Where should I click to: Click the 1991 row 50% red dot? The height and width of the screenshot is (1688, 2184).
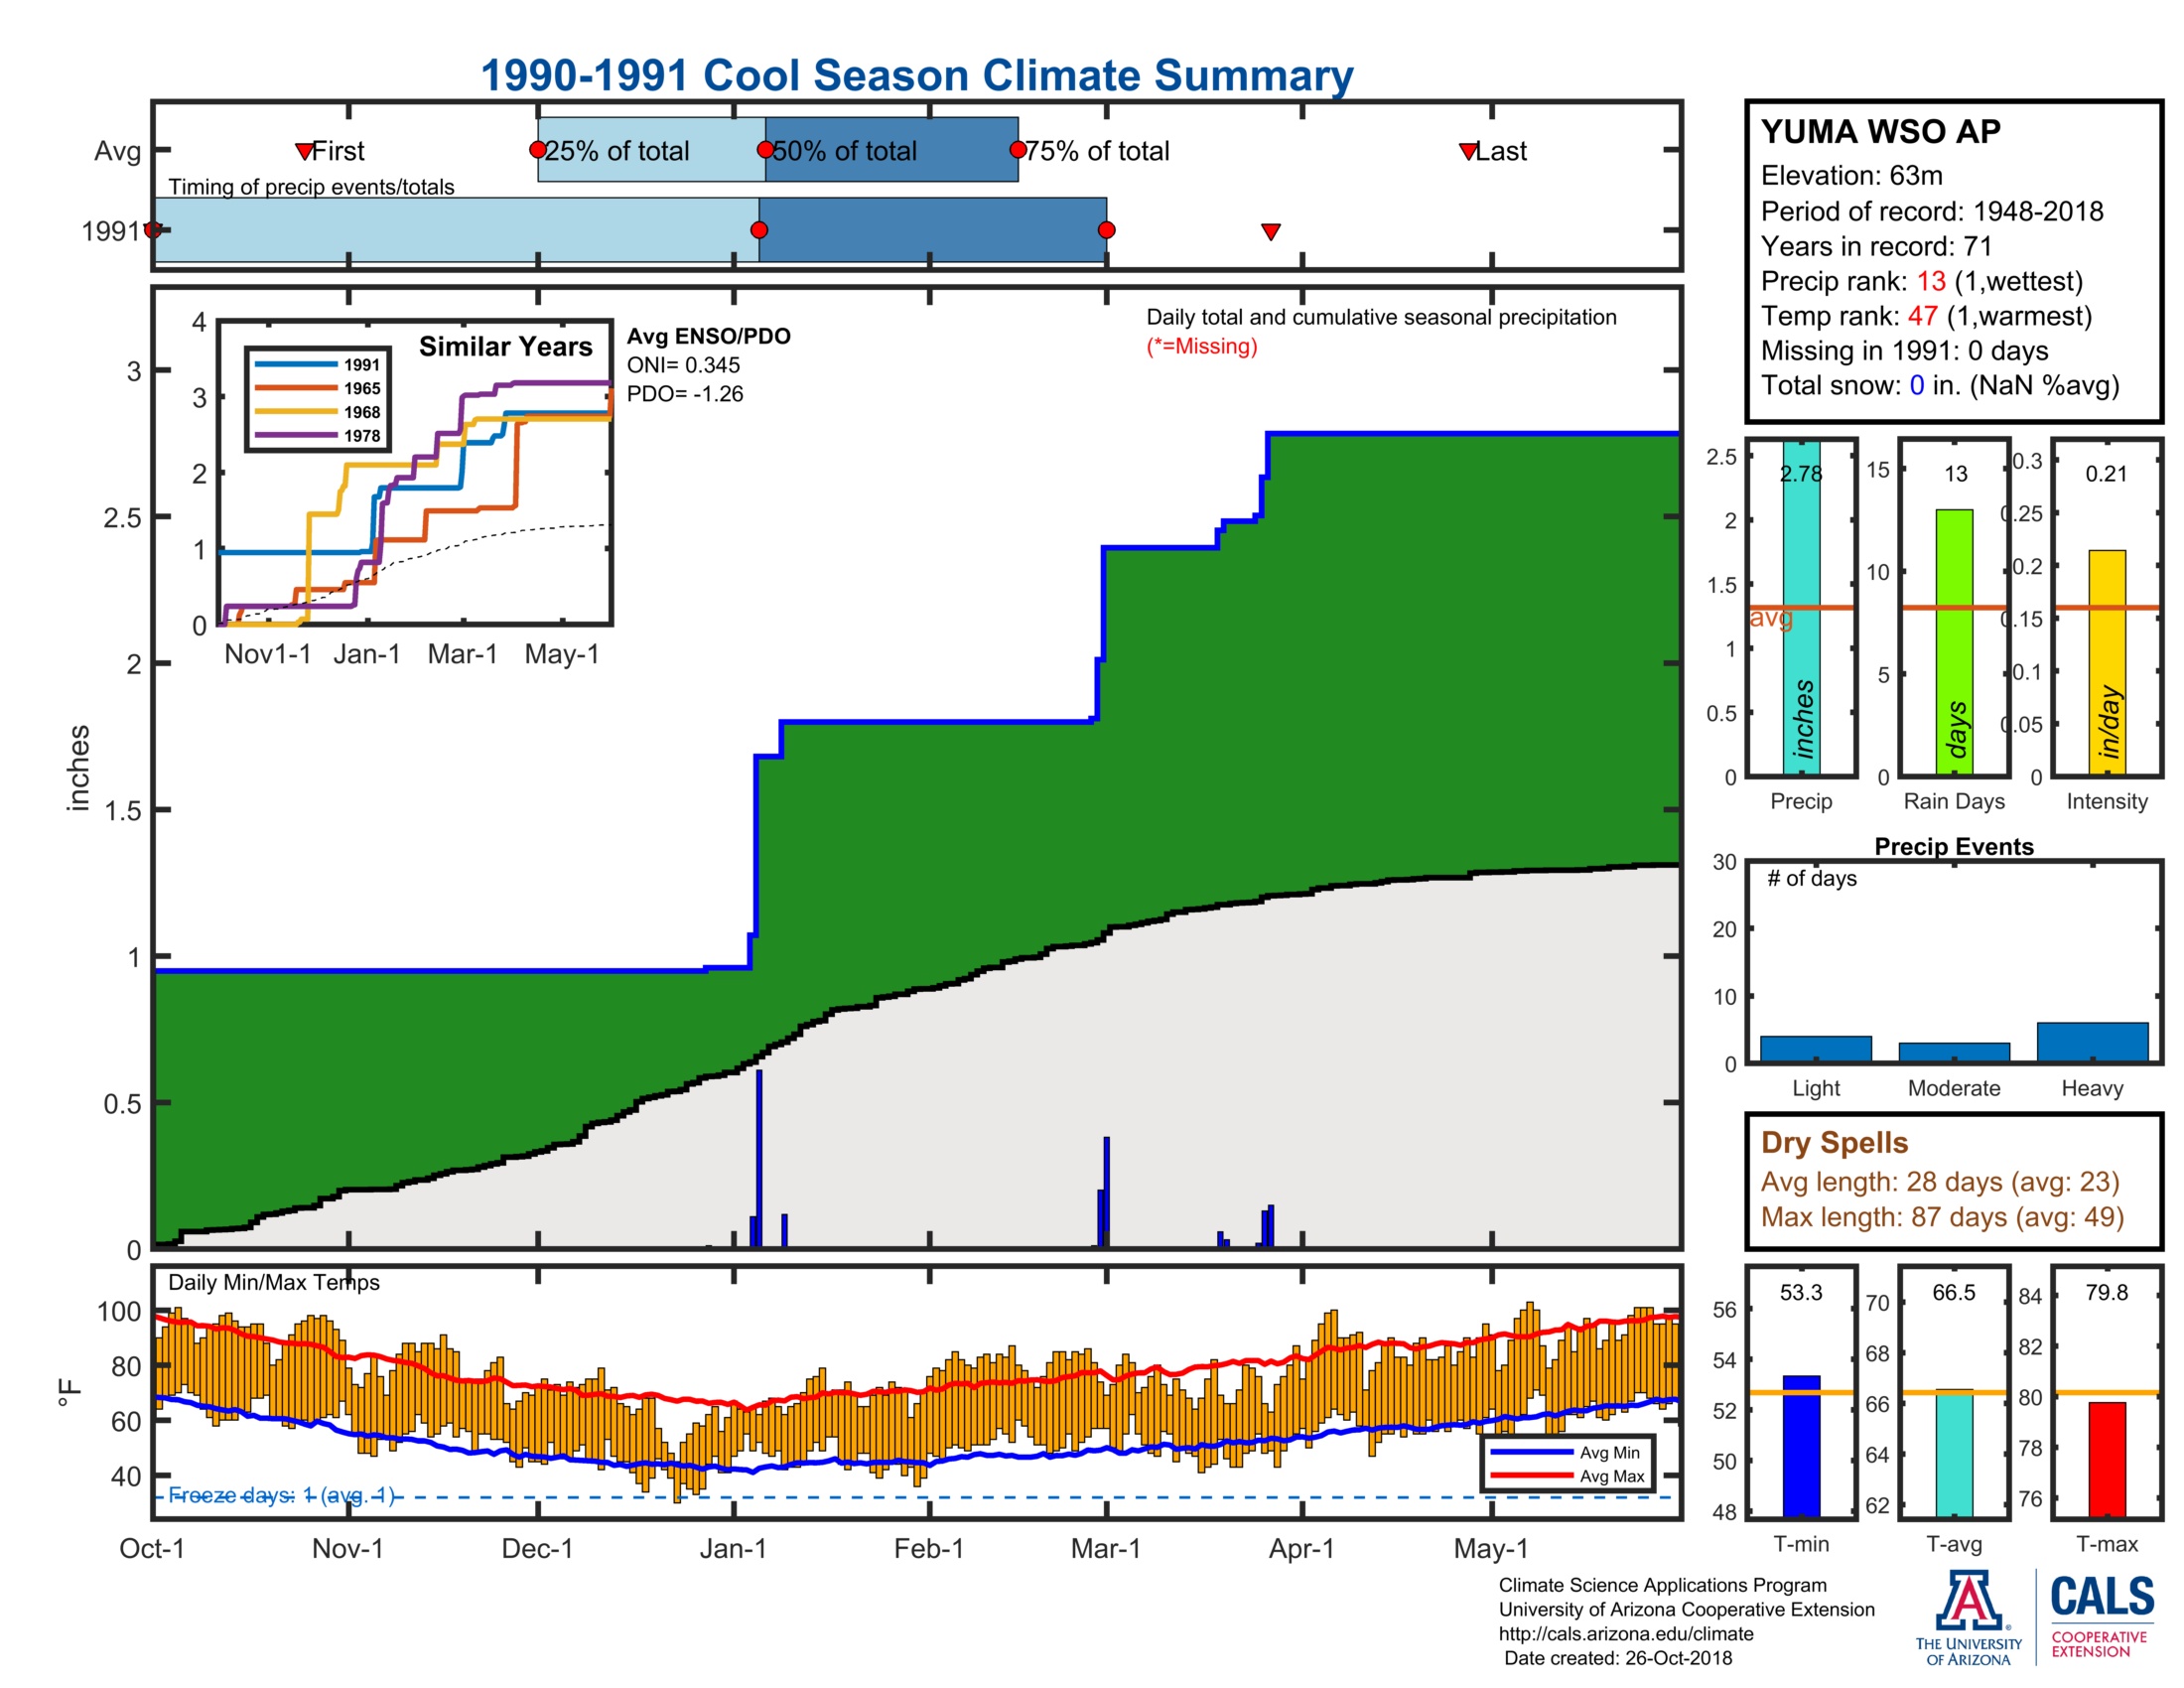click(x=759, y=230)
